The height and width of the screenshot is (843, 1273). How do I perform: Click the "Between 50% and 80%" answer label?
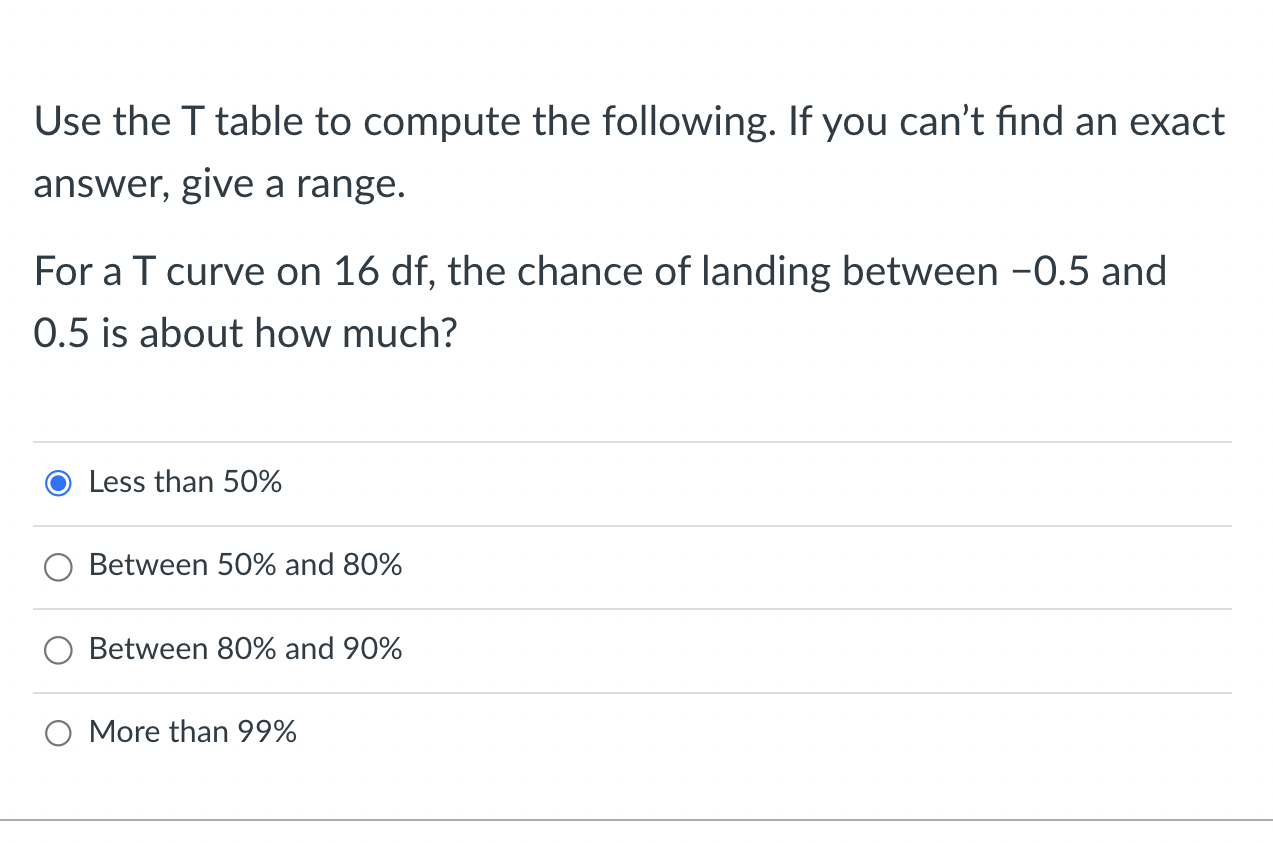245,566
